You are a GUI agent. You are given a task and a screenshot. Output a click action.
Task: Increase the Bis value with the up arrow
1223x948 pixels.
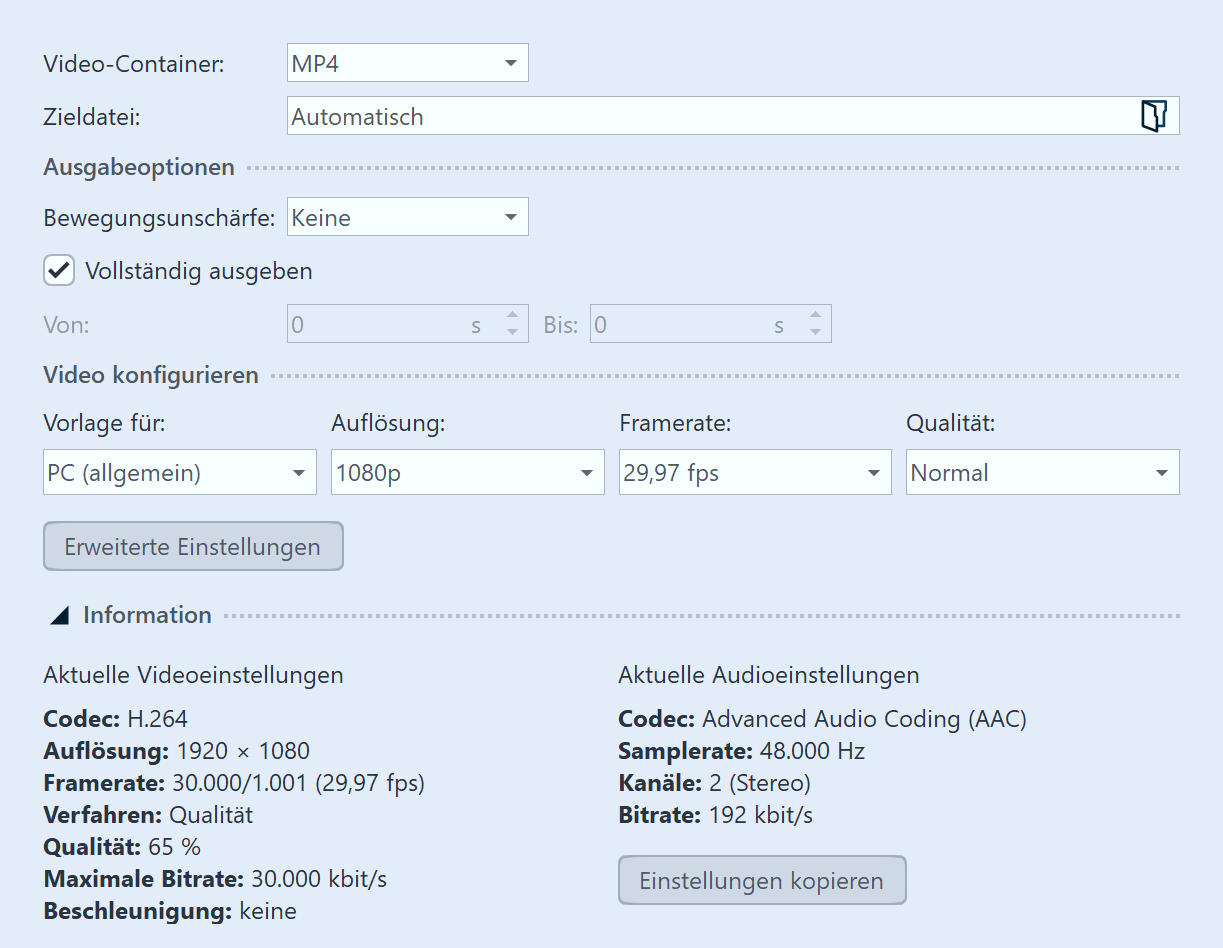(x=815, y=316)
